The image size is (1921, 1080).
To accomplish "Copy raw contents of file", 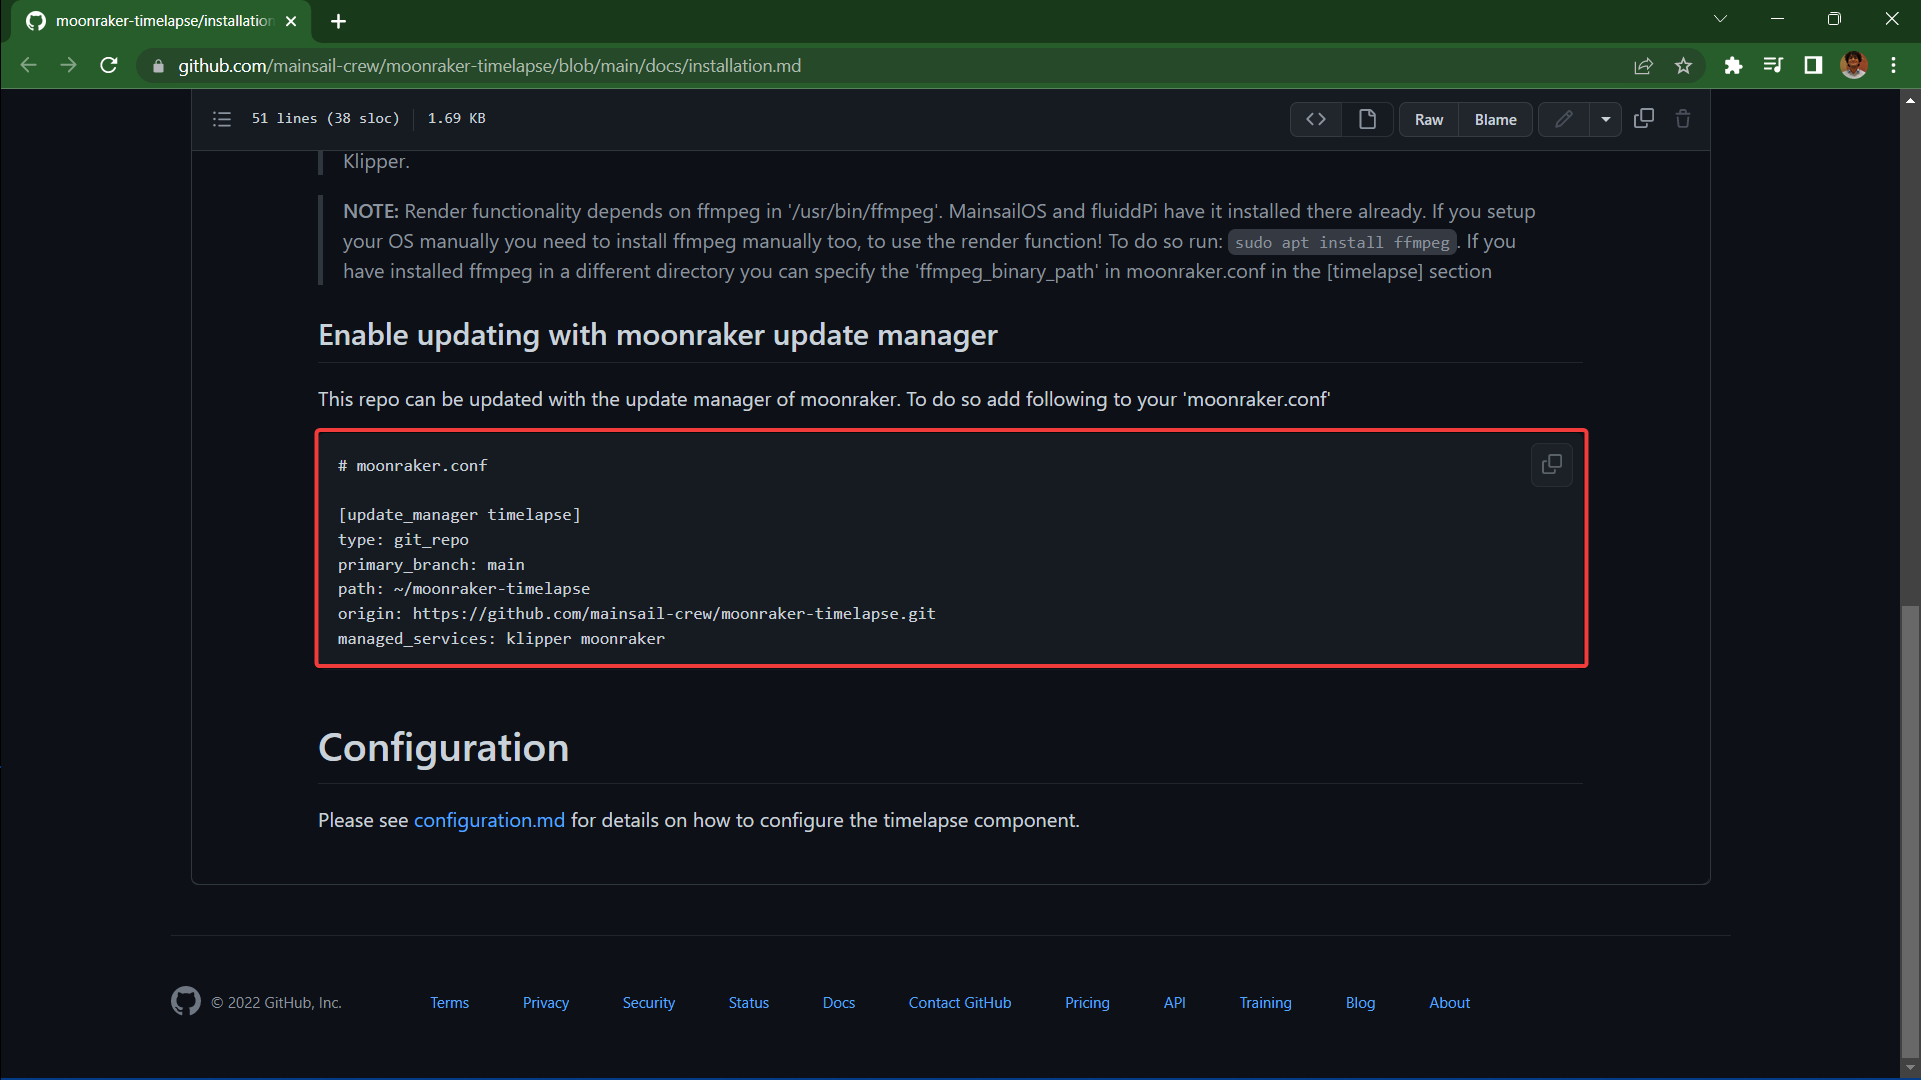I will click(x=1644, y=118).
